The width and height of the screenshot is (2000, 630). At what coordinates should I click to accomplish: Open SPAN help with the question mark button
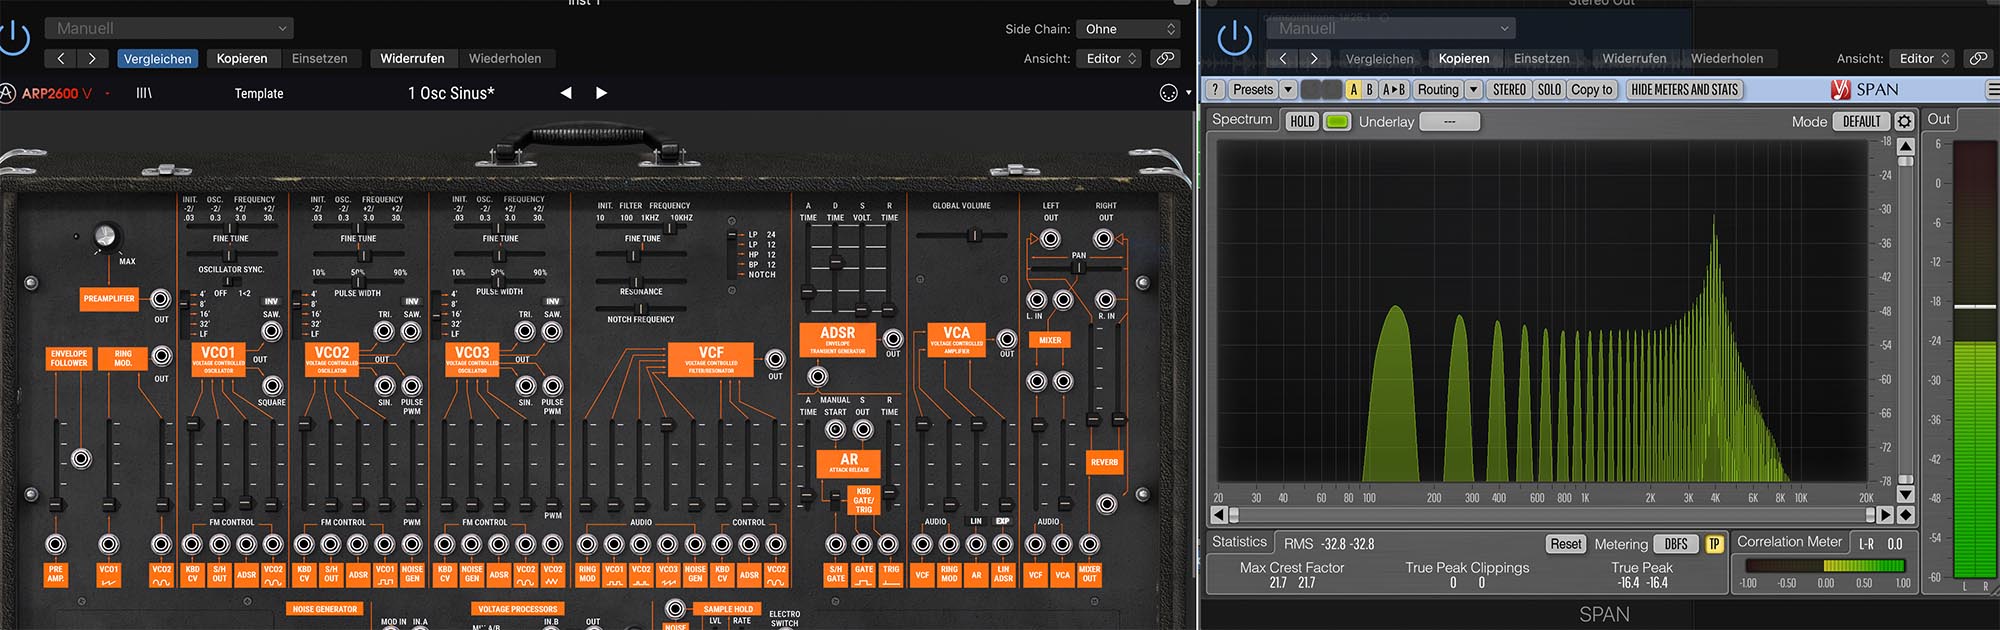[1215, 90]
